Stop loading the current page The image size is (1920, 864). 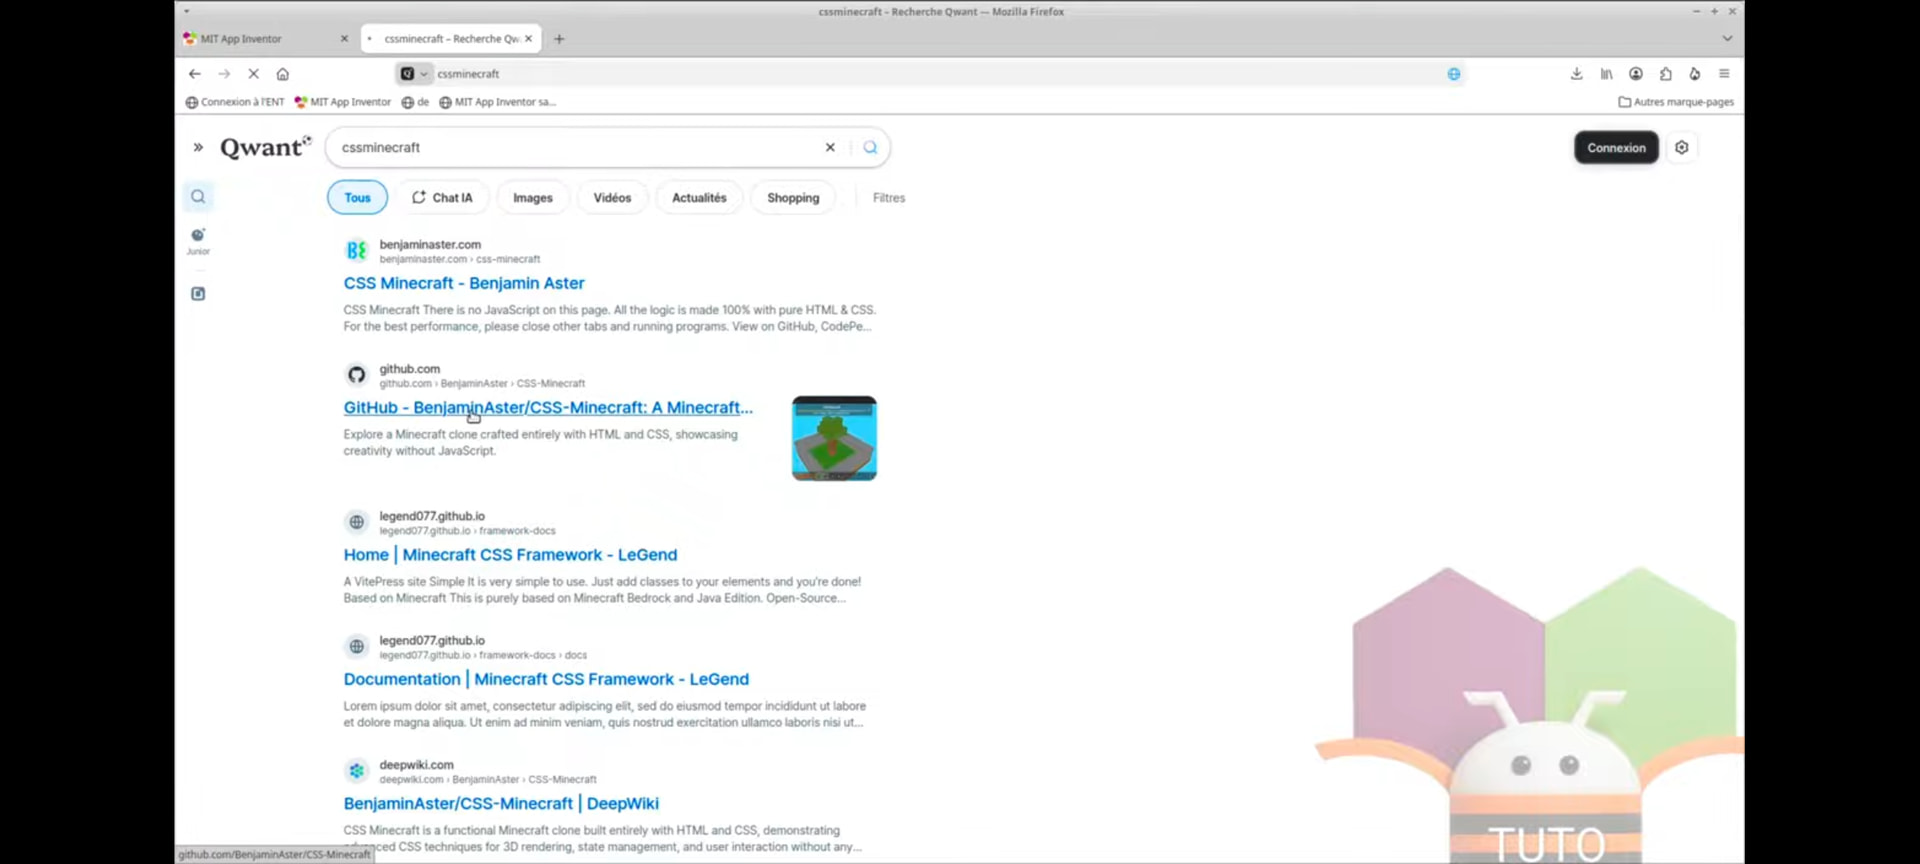(x=254, y=74)
